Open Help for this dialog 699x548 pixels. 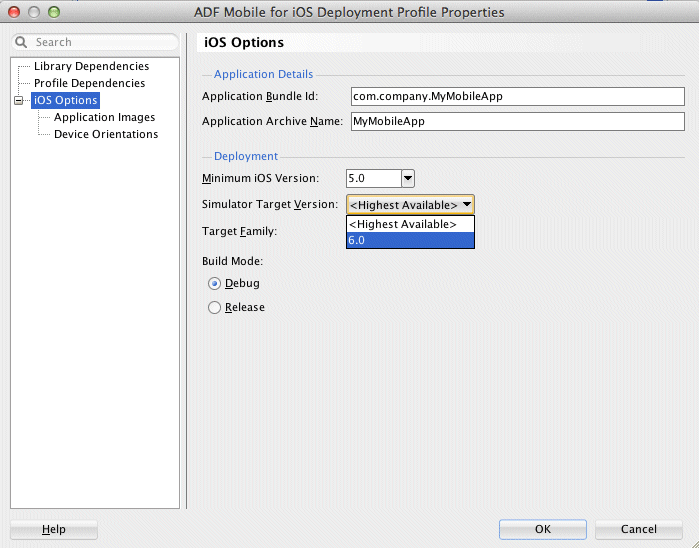click(x=54, y=529)
